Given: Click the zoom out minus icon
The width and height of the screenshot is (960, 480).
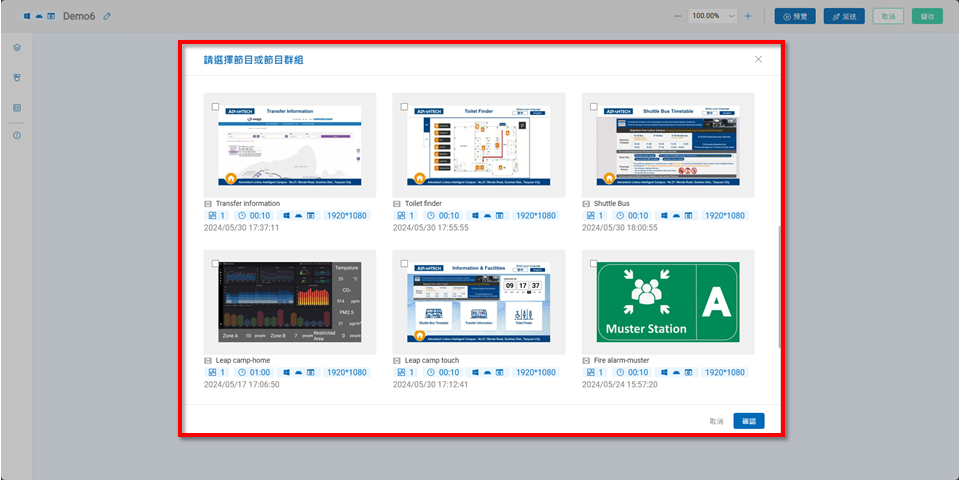Looking at the screenshot, I should [678, 16].
